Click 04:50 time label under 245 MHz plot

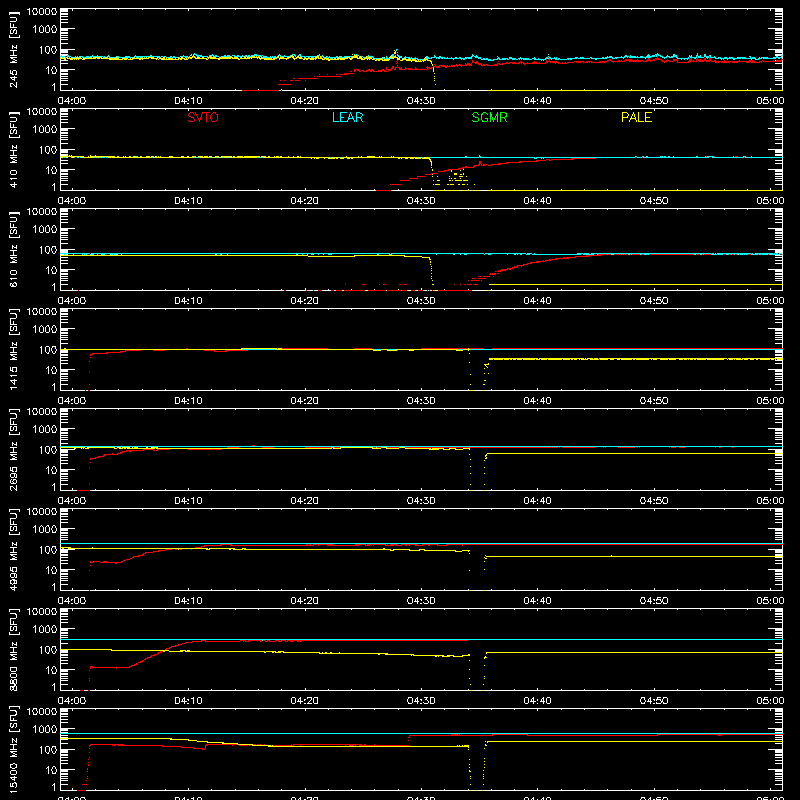point(654,101)
